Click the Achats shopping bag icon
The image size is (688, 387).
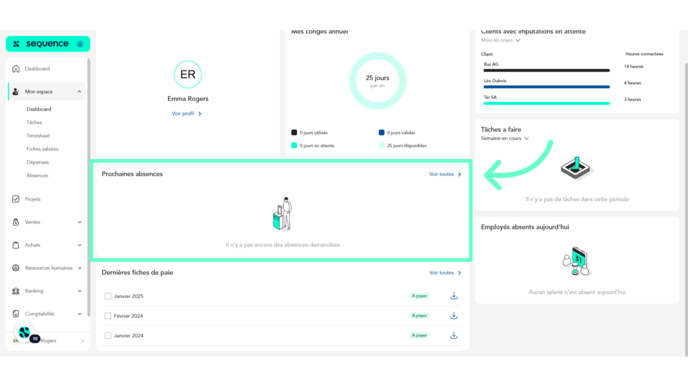pyautogui.click(x=16, y=245)
